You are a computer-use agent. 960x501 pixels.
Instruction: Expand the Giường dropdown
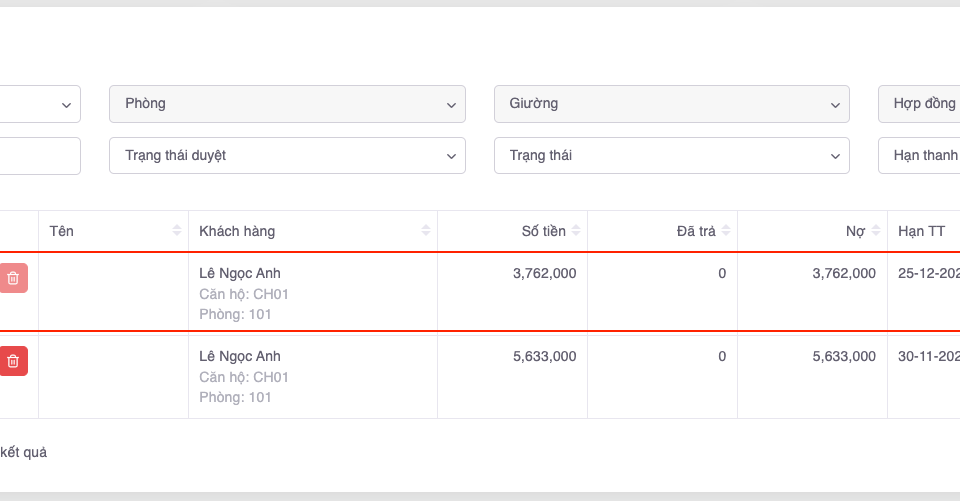point(671,104)
